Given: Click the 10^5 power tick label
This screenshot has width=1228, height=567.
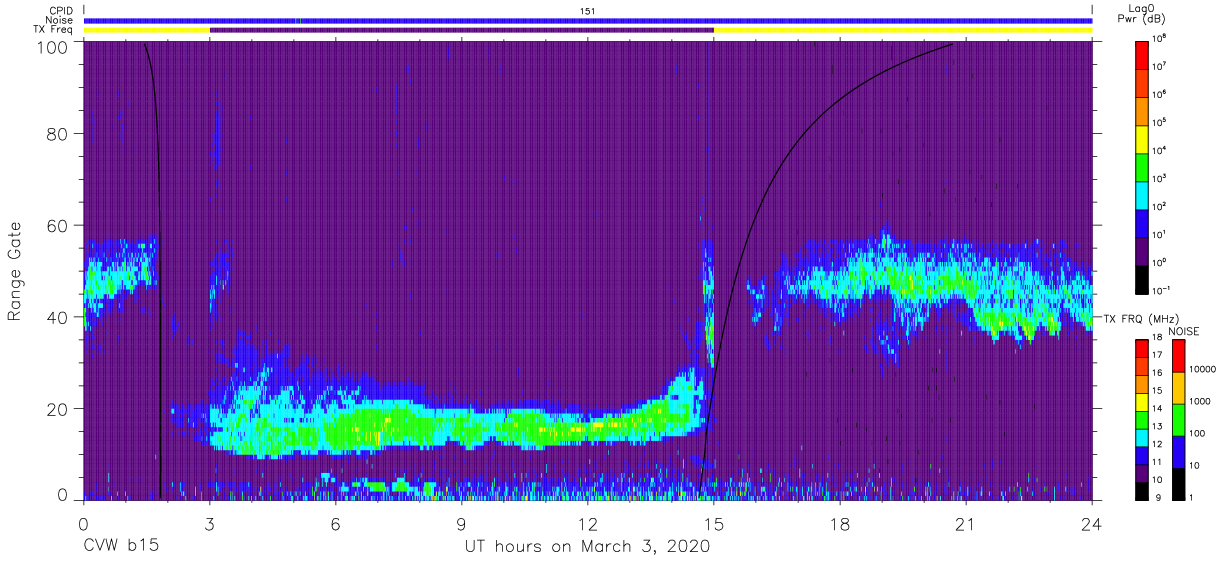Looking at the screenshot, I should click(x=1160, y=122).
